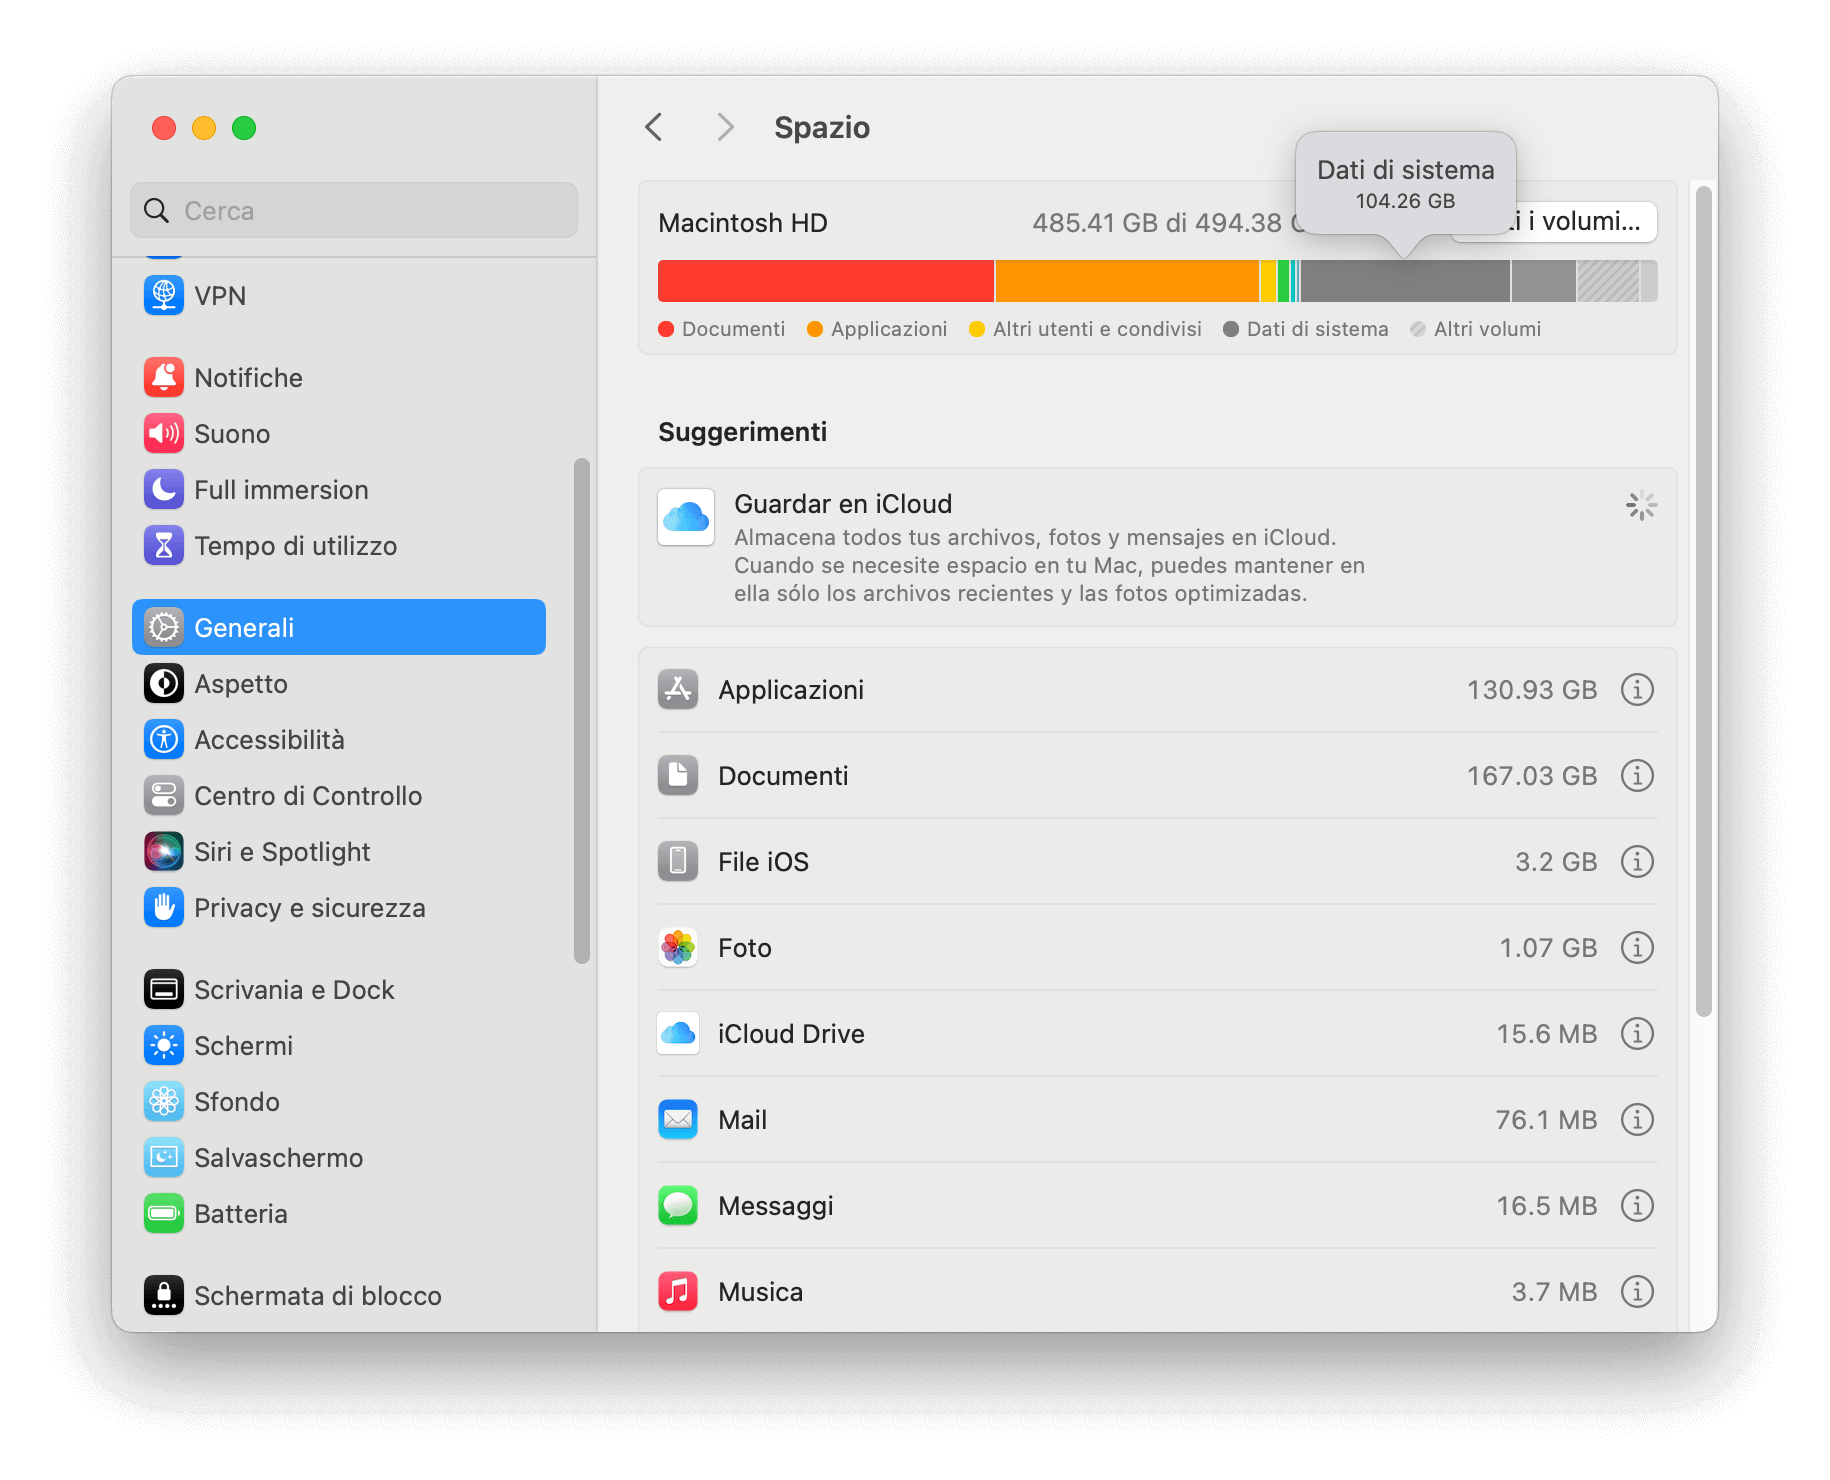Click the 130.93 GB value
Image resolution: width=1830 pixels, height=1480 pixels.
[1531, 690]
